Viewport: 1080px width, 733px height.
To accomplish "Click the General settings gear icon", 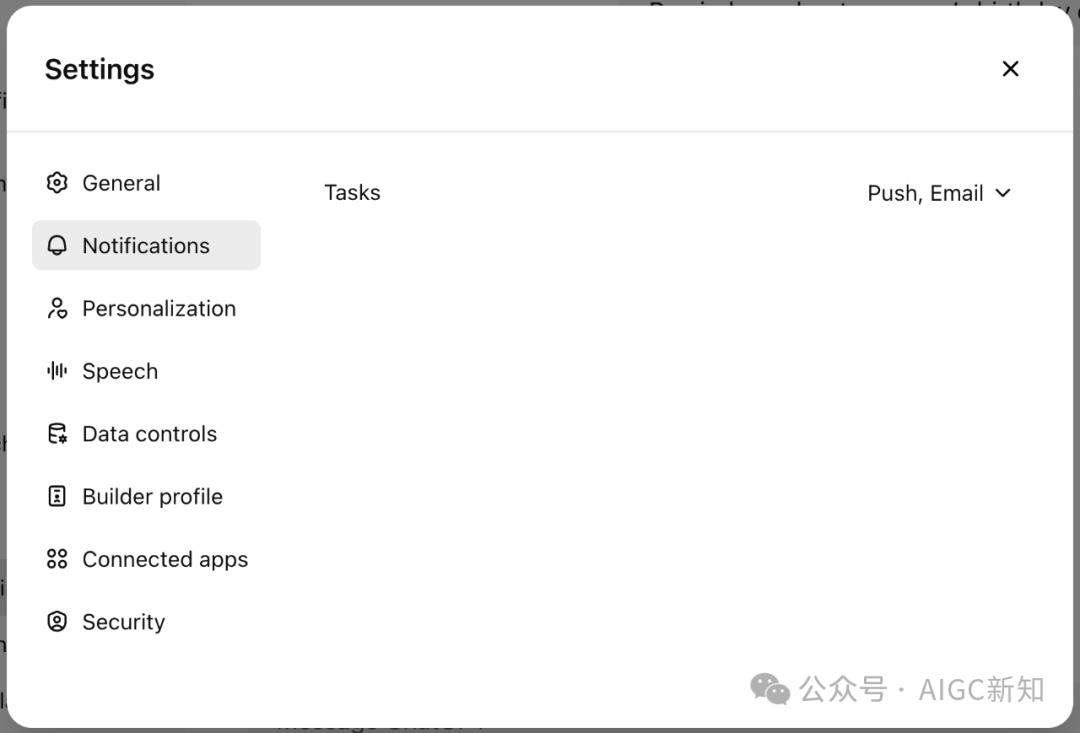I will 57,183.
